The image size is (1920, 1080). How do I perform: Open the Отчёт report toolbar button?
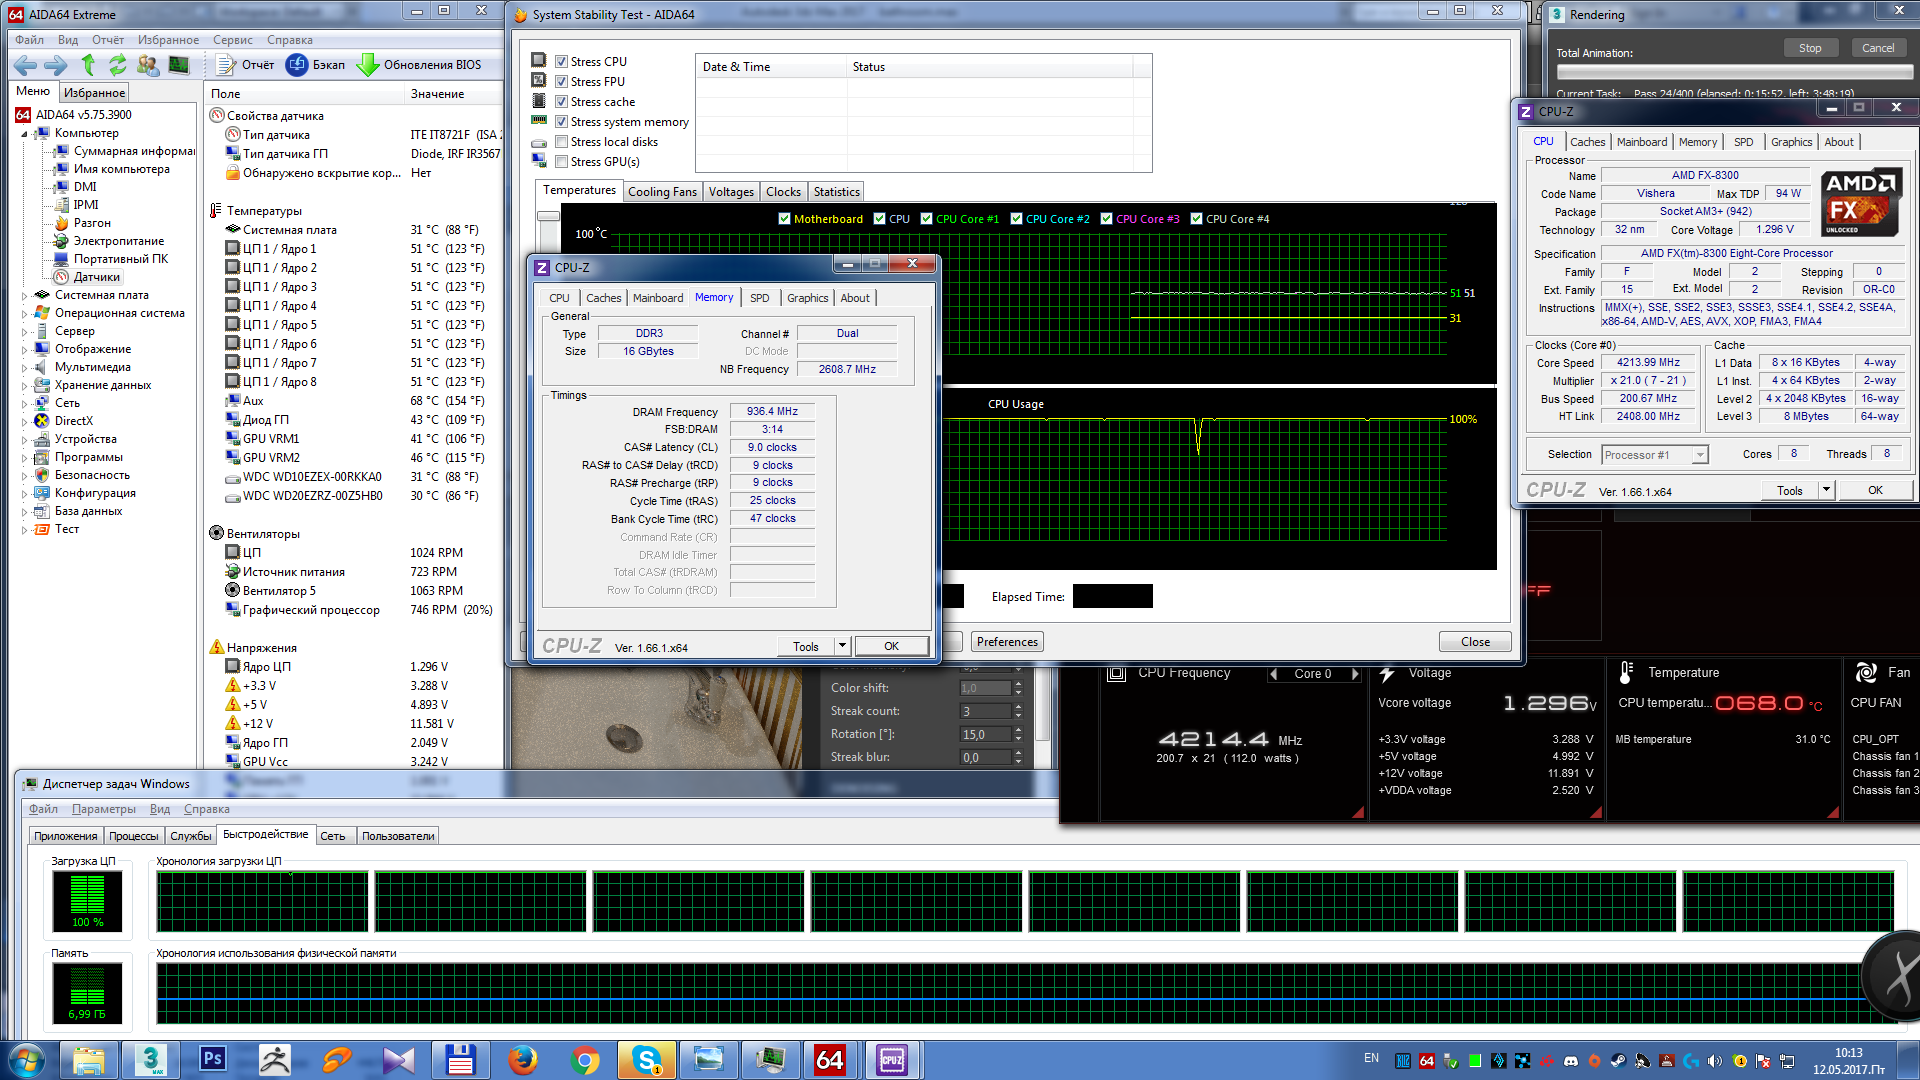(245, 65)
